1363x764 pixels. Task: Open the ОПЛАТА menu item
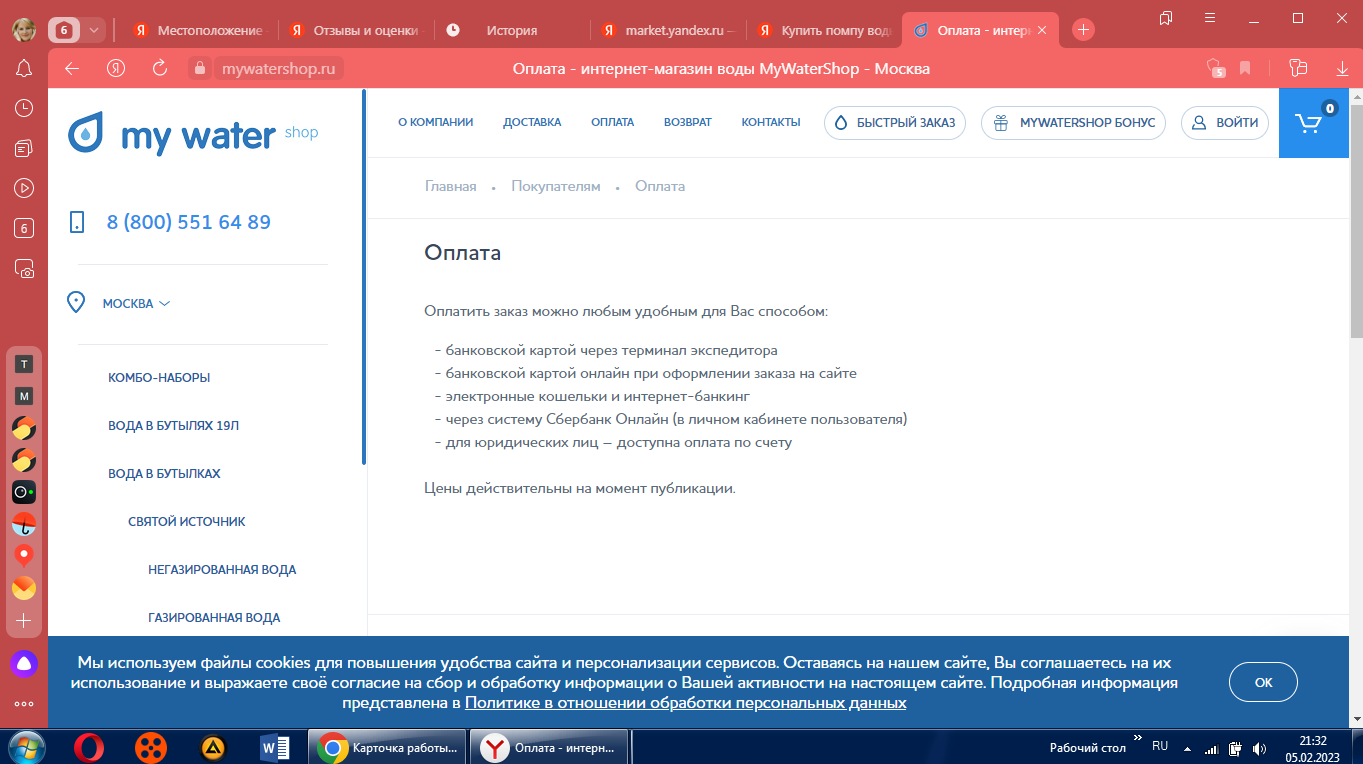[612, 122]
